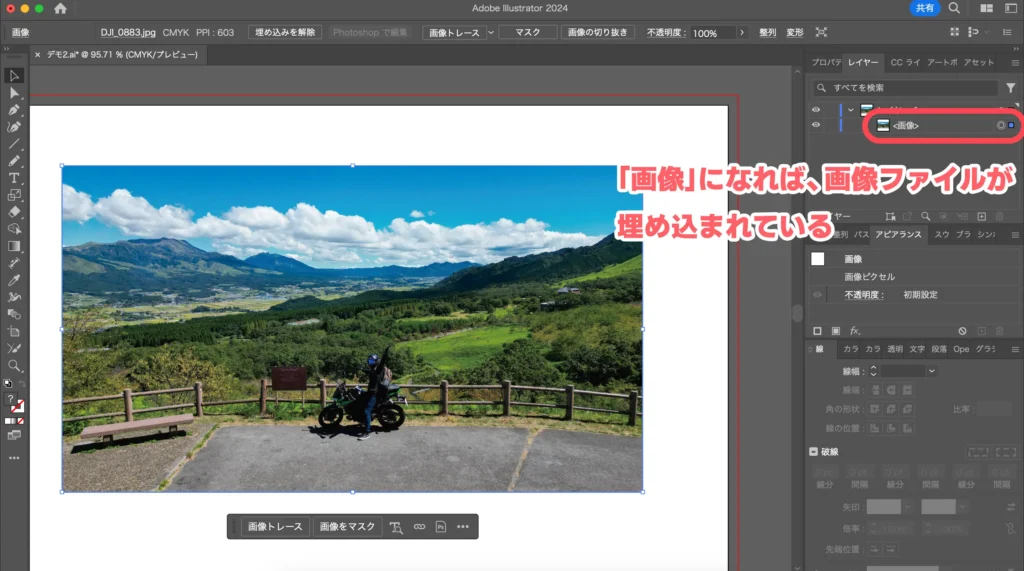
Task: Click the fill and stroke swatch in toolbar
Action: (x=14, y=403)
